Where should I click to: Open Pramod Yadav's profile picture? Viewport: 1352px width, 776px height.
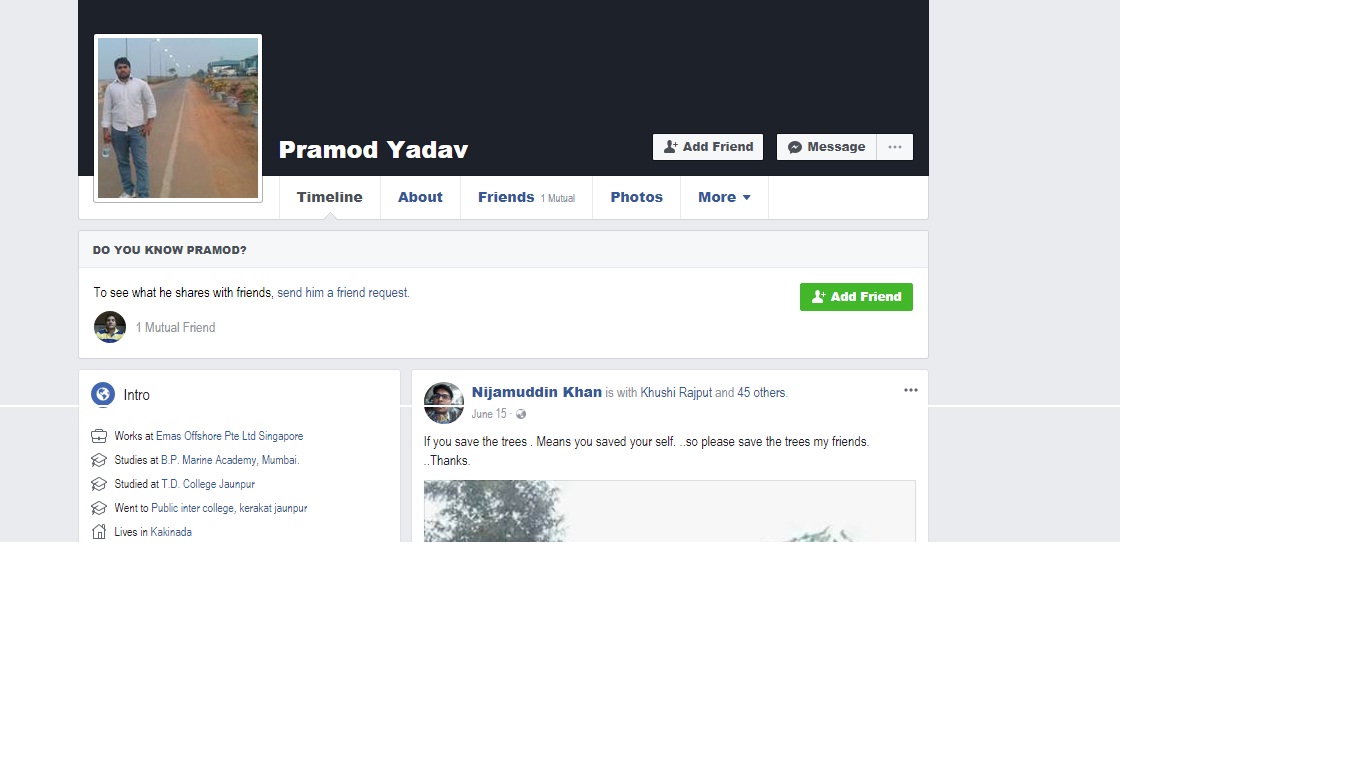point(178,118)
